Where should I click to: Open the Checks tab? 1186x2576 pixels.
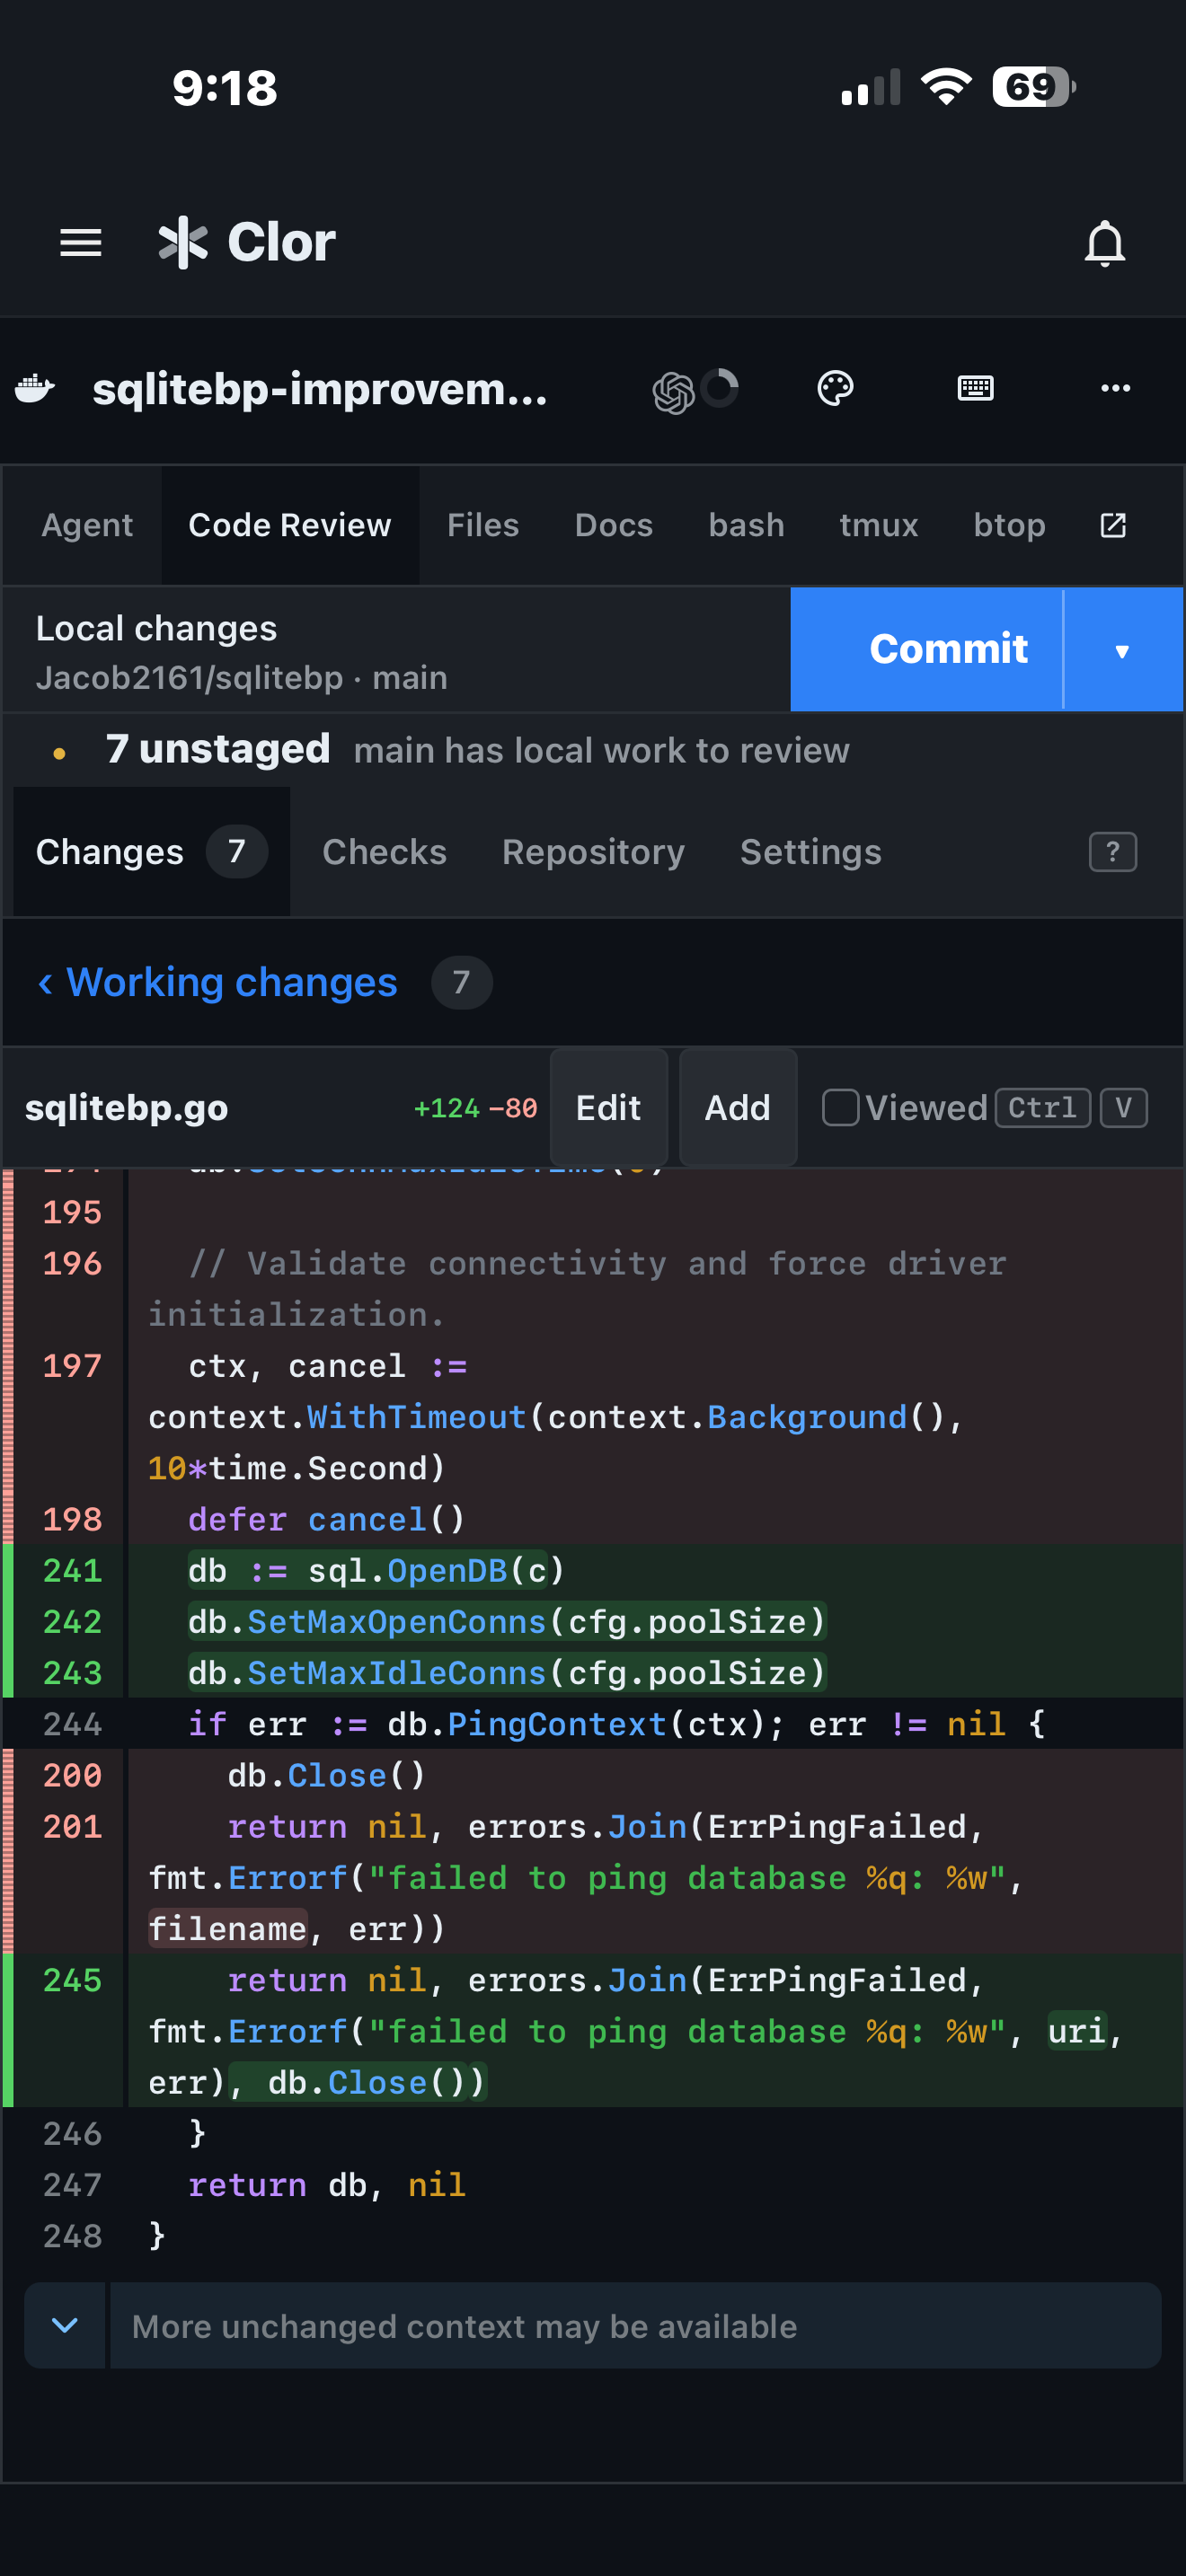(384, 852)
